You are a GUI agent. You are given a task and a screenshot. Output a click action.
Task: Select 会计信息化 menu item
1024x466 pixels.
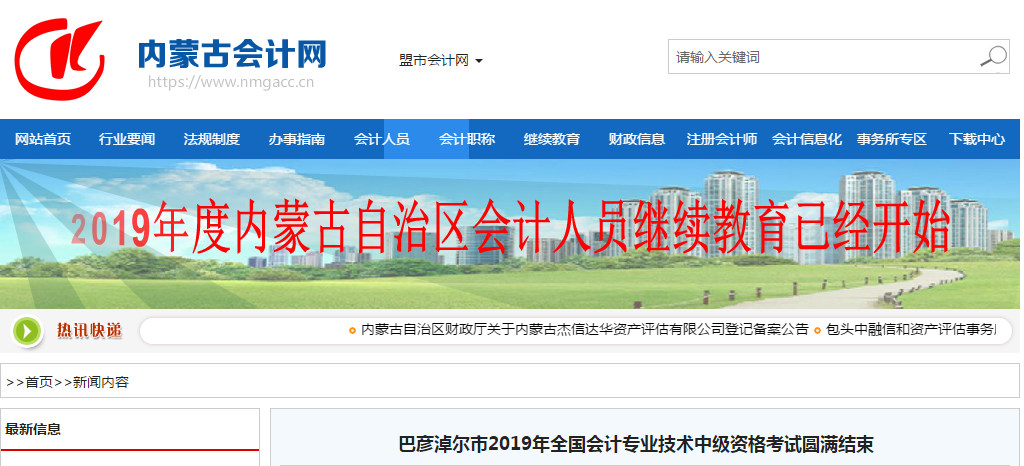coord(807,139)
